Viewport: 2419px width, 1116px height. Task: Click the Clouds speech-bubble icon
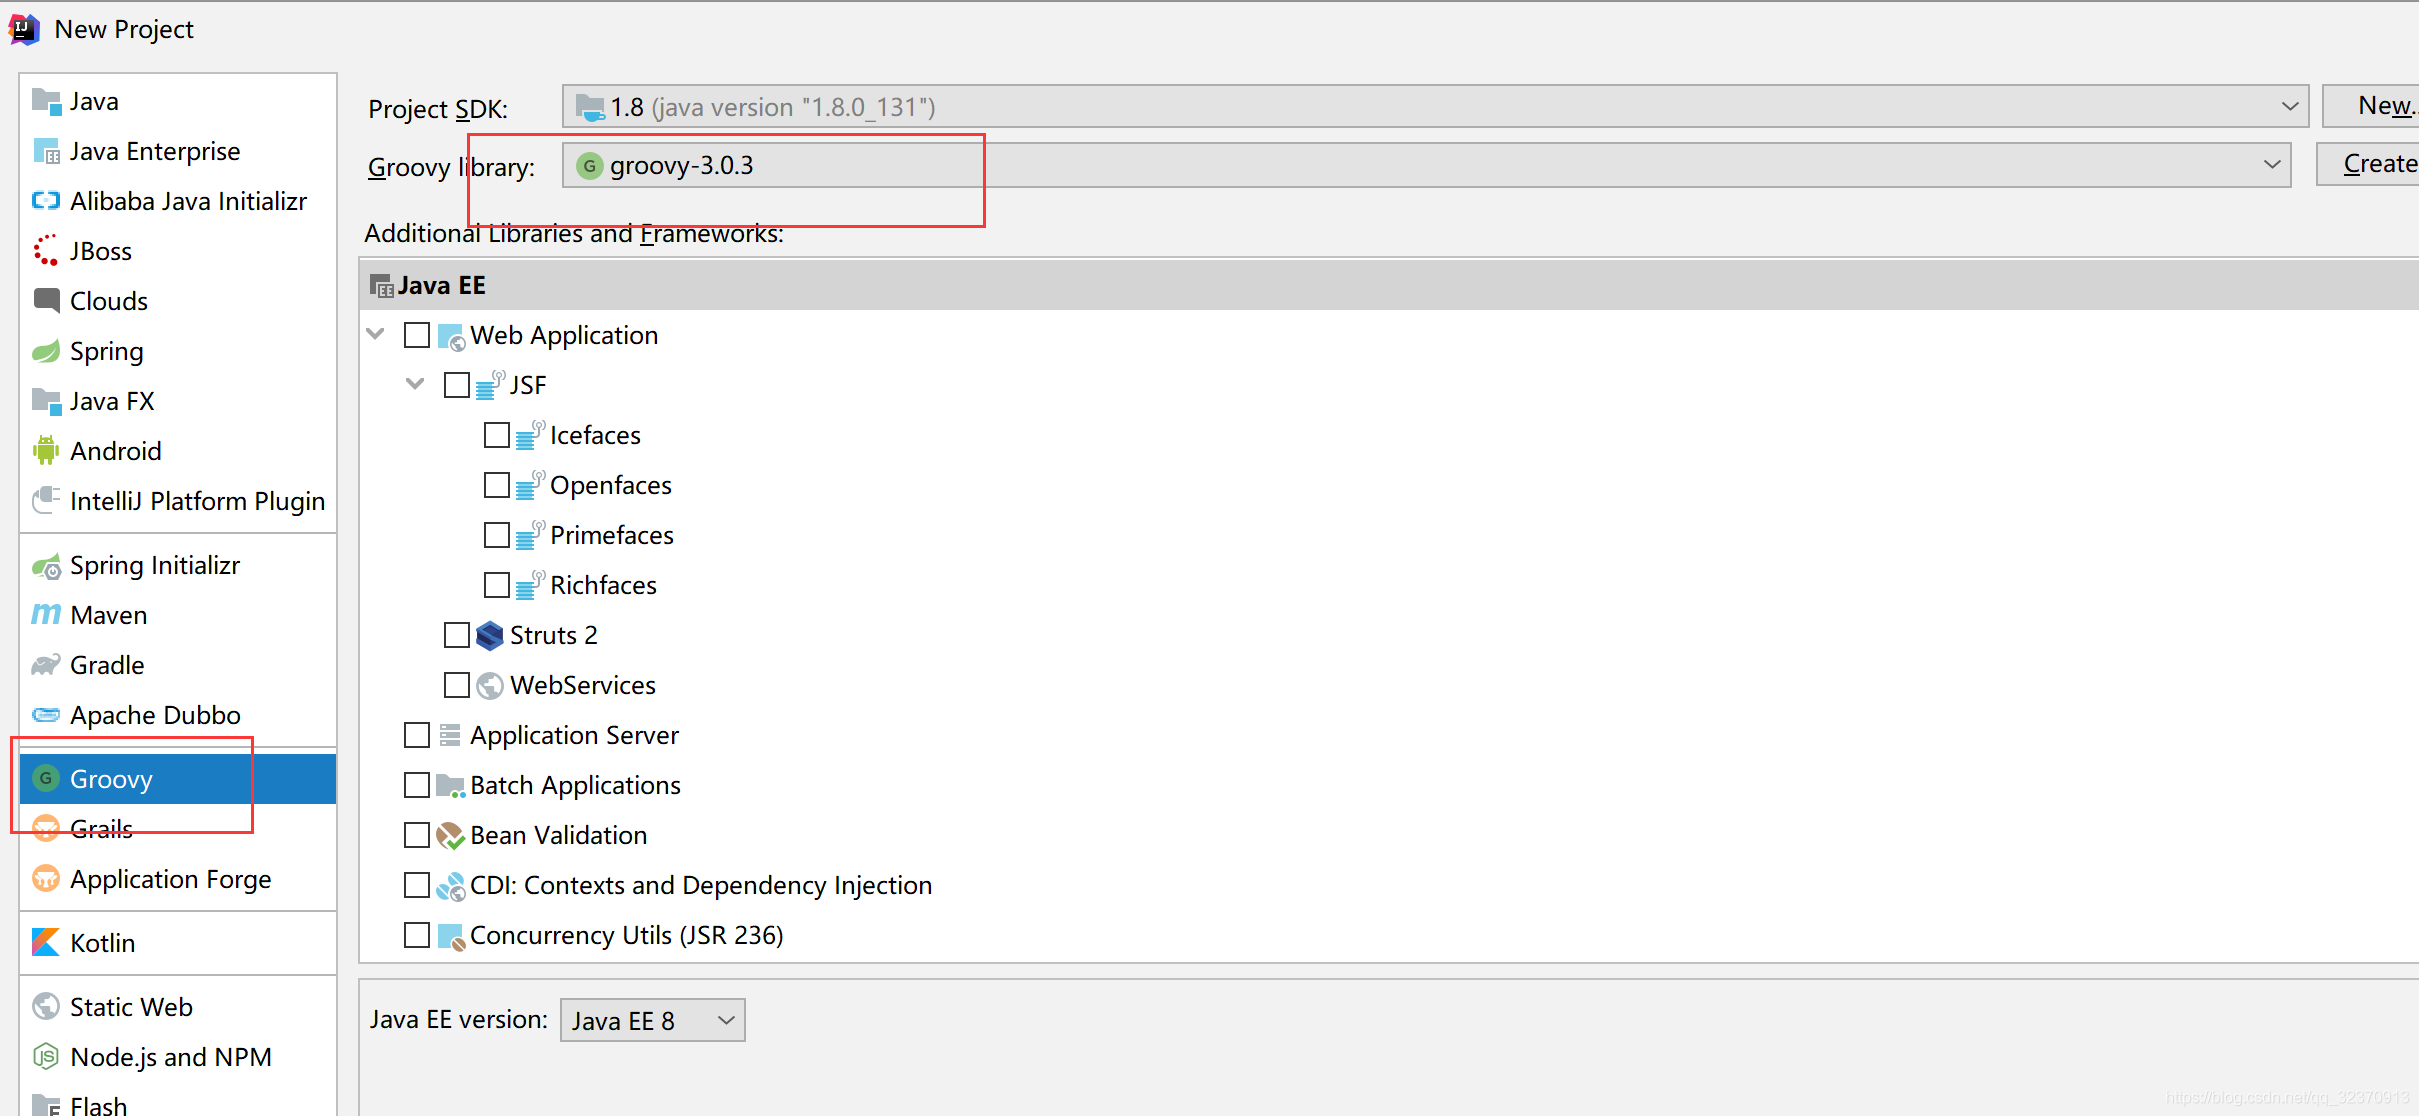46,300
